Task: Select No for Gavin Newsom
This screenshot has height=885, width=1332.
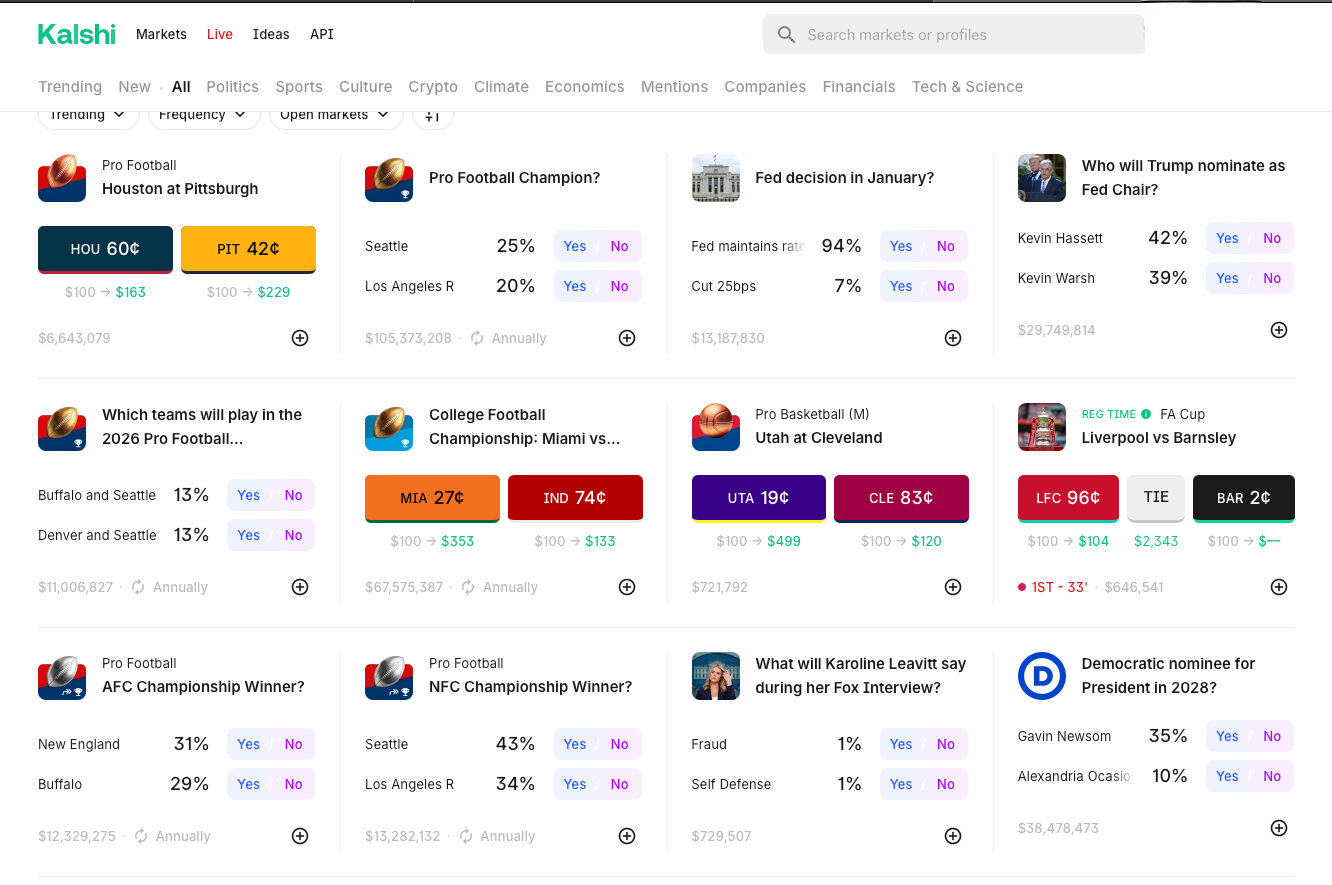Action: pos(1272,736)
